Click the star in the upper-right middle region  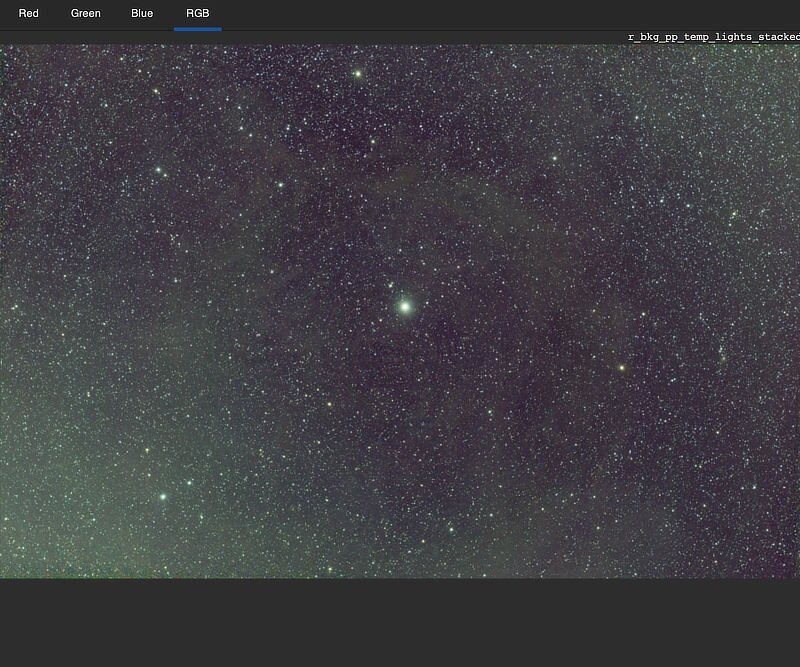[554, 158]
